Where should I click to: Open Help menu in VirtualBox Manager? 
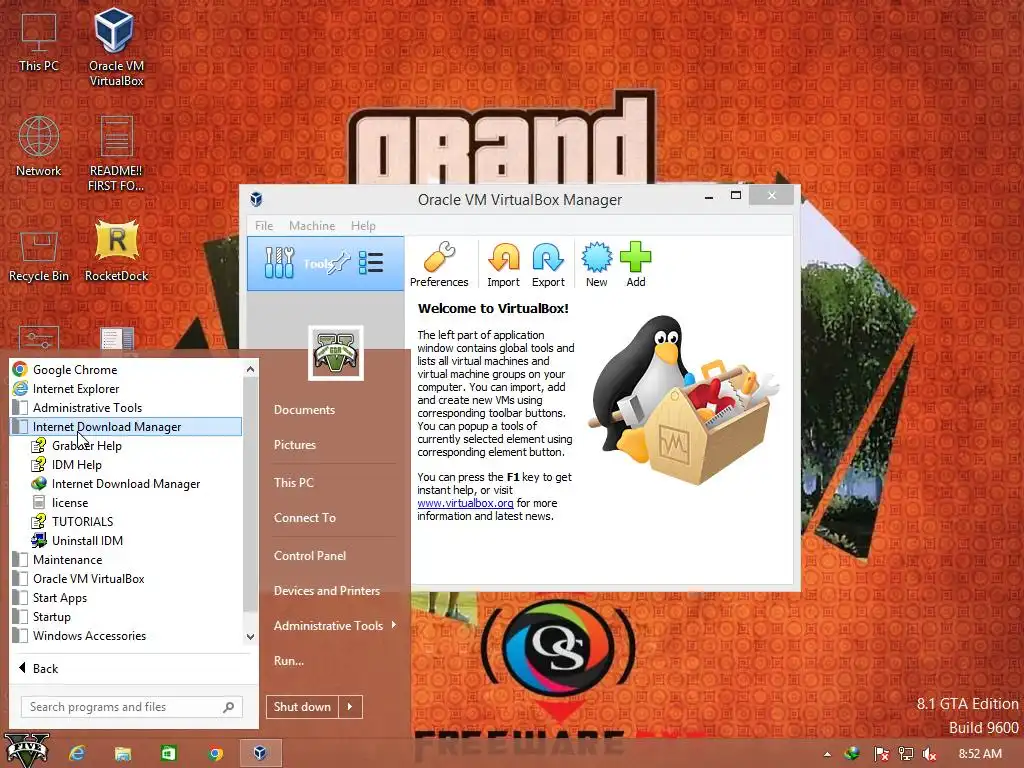click(x=363, y=225)
